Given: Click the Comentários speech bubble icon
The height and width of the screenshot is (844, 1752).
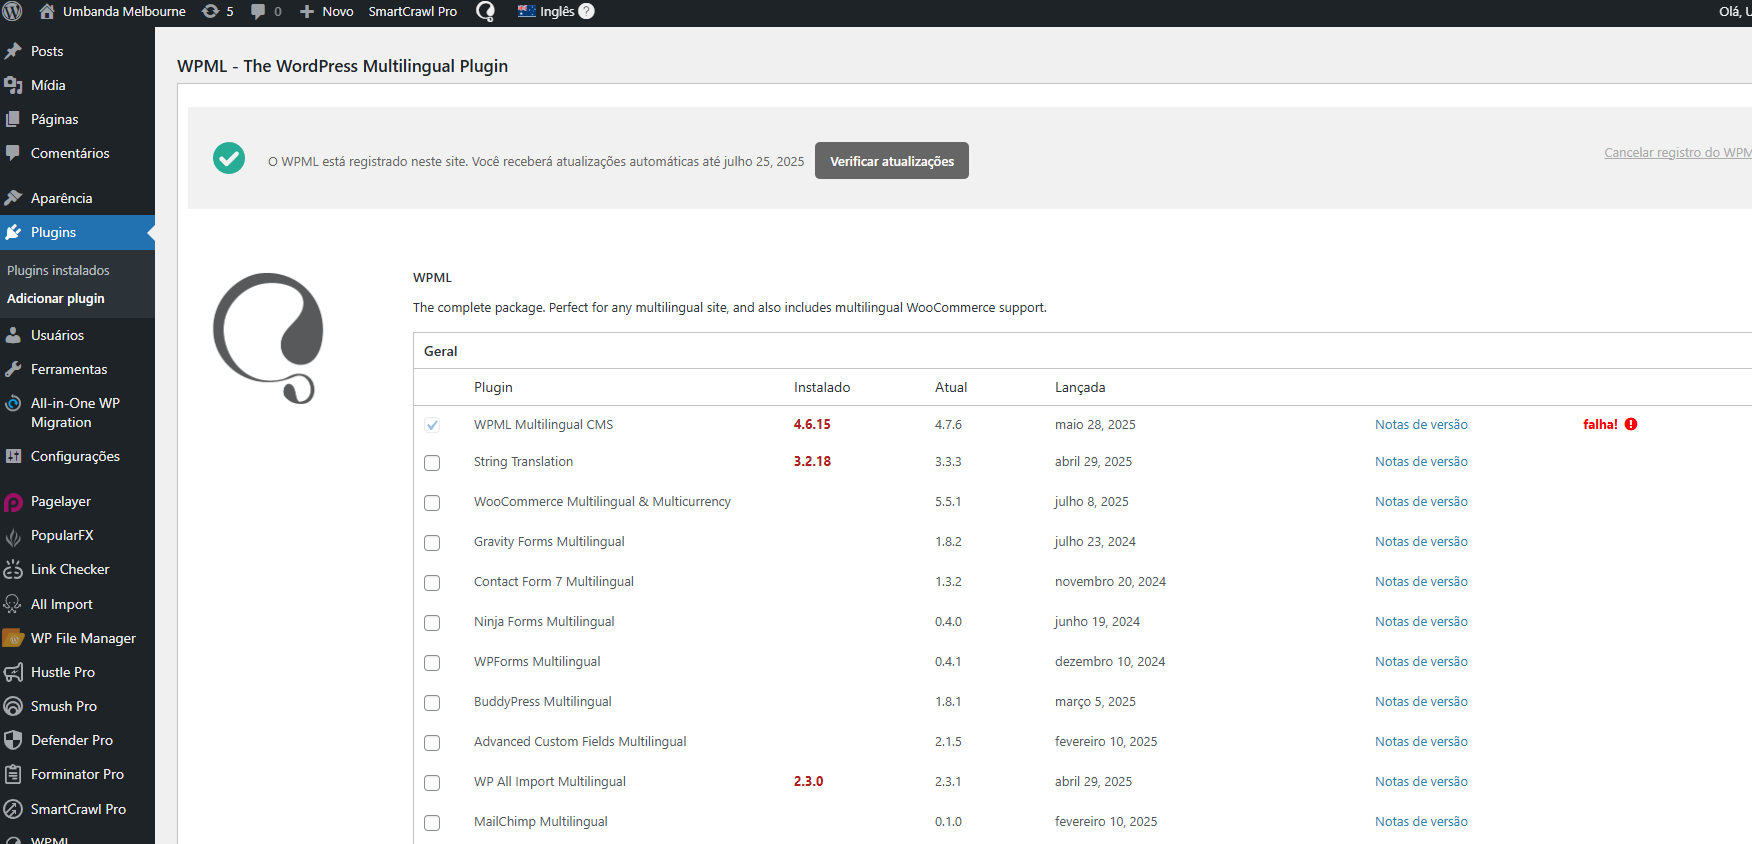Looking at the screenshot, I should click(13, 153).
